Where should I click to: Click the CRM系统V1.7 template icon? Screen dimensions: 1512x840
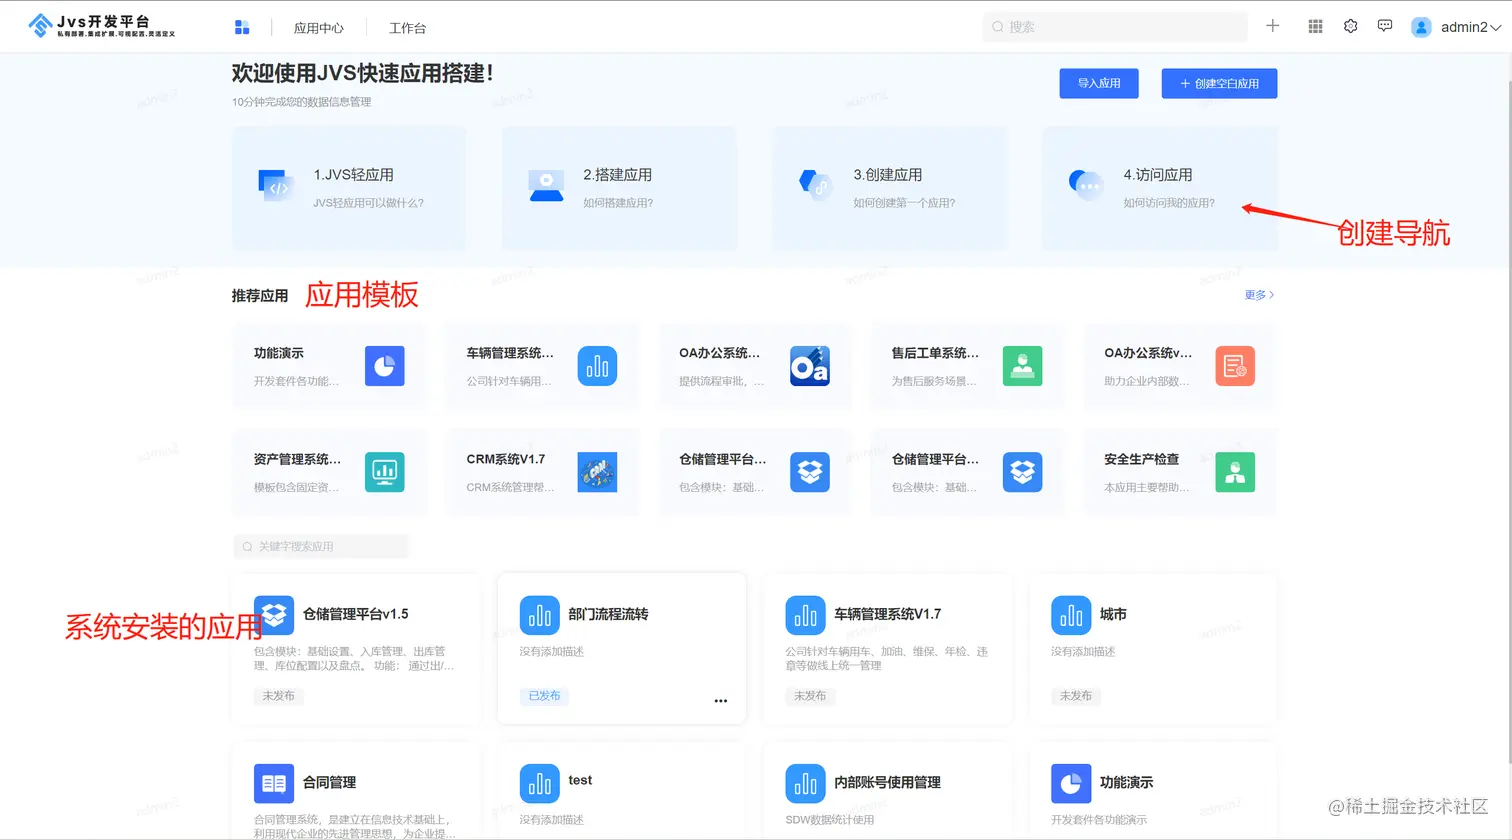pyautogui.click(x=597, y=472)
